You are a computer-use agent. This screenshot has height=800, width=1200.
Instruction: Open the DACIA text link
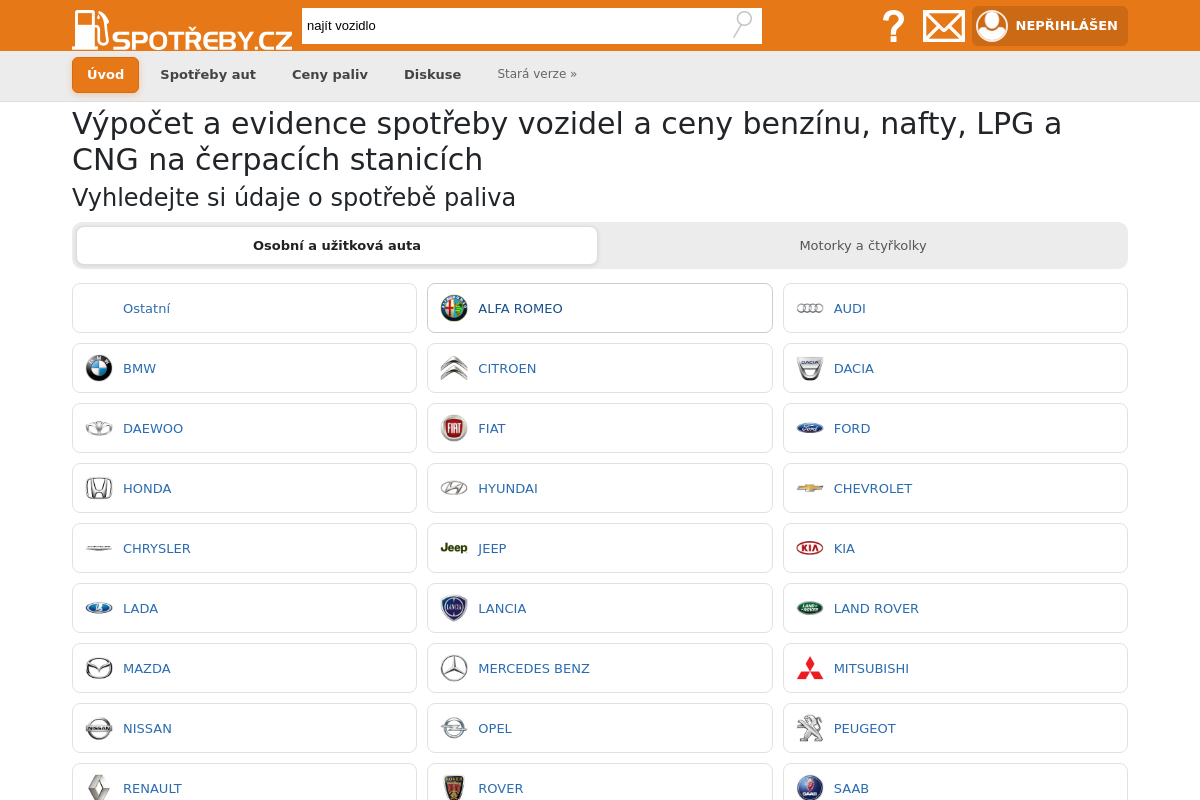click(854, 368)
